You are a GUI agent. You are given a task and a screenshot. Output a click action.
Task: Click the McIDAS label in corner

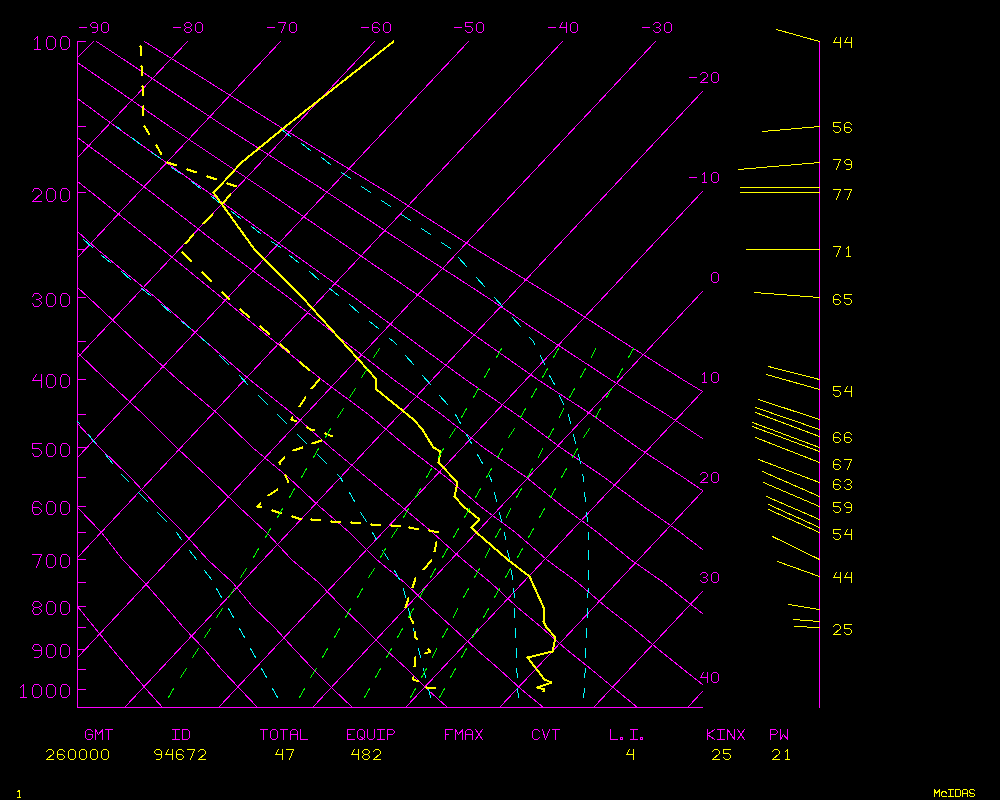coord(953,793)
